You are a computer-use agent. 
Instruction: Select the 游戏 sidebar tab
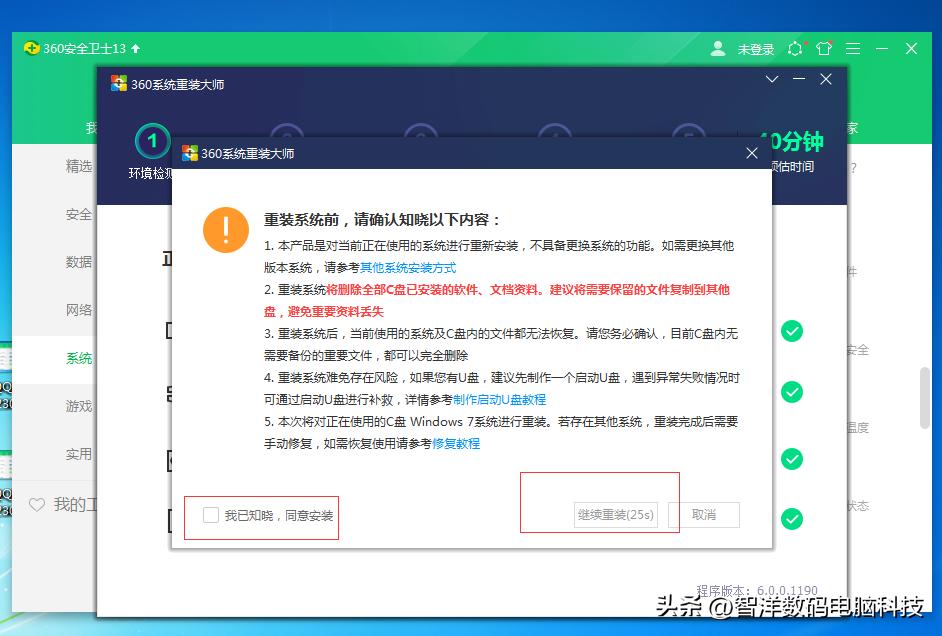(79, 405)
